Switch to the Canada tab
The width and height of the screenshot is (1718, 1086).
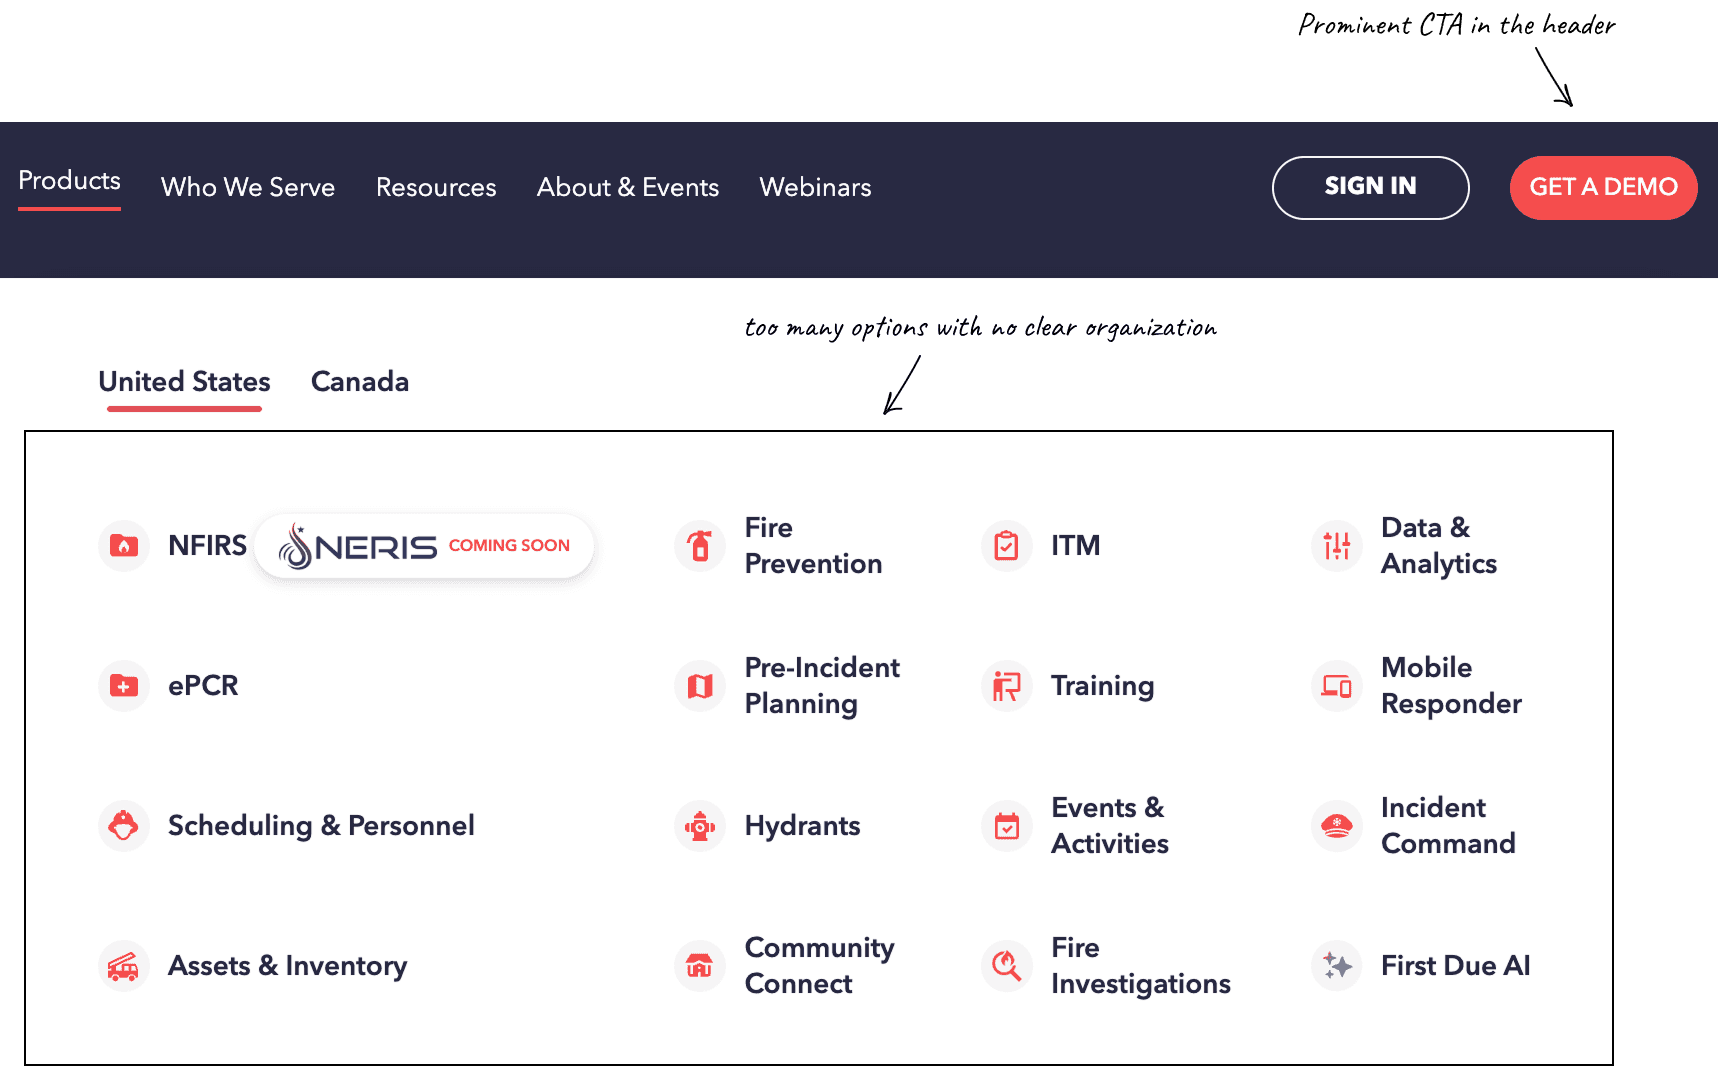(x=360, y=382)
